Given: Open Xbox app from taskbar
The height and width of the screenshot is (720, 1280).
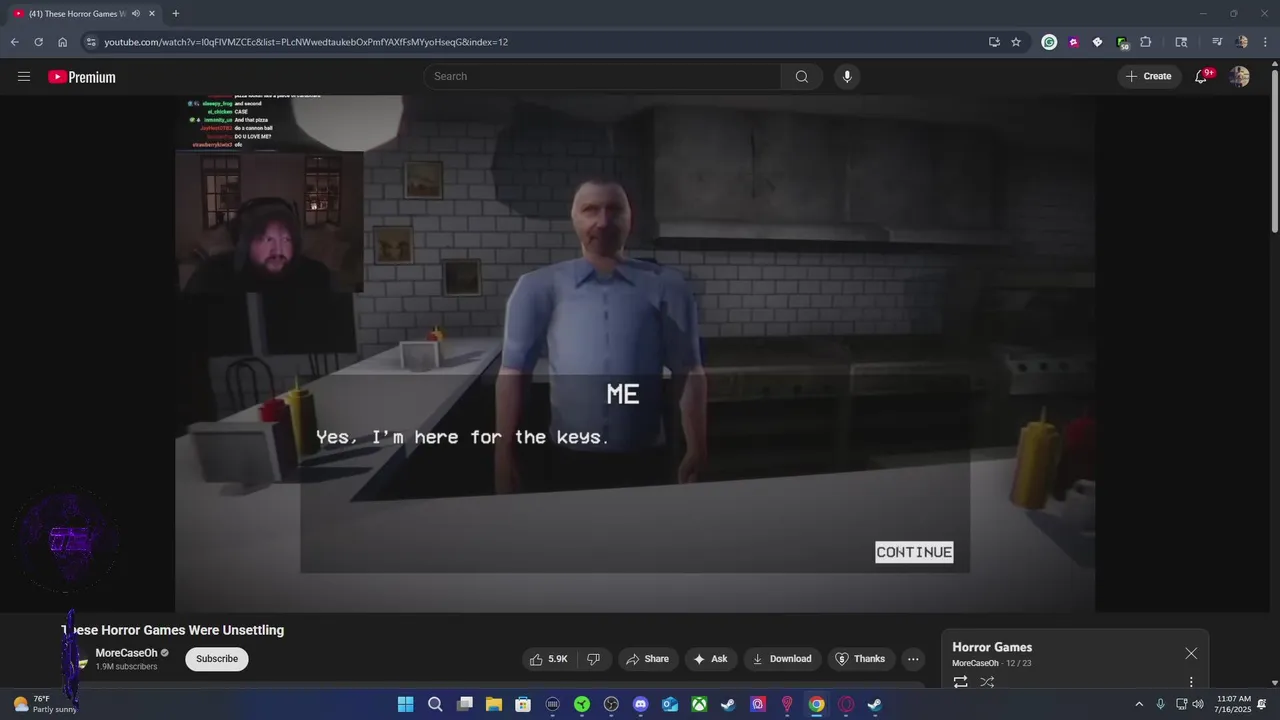Looking at the screenshot, I should click(x=699, y=704).
